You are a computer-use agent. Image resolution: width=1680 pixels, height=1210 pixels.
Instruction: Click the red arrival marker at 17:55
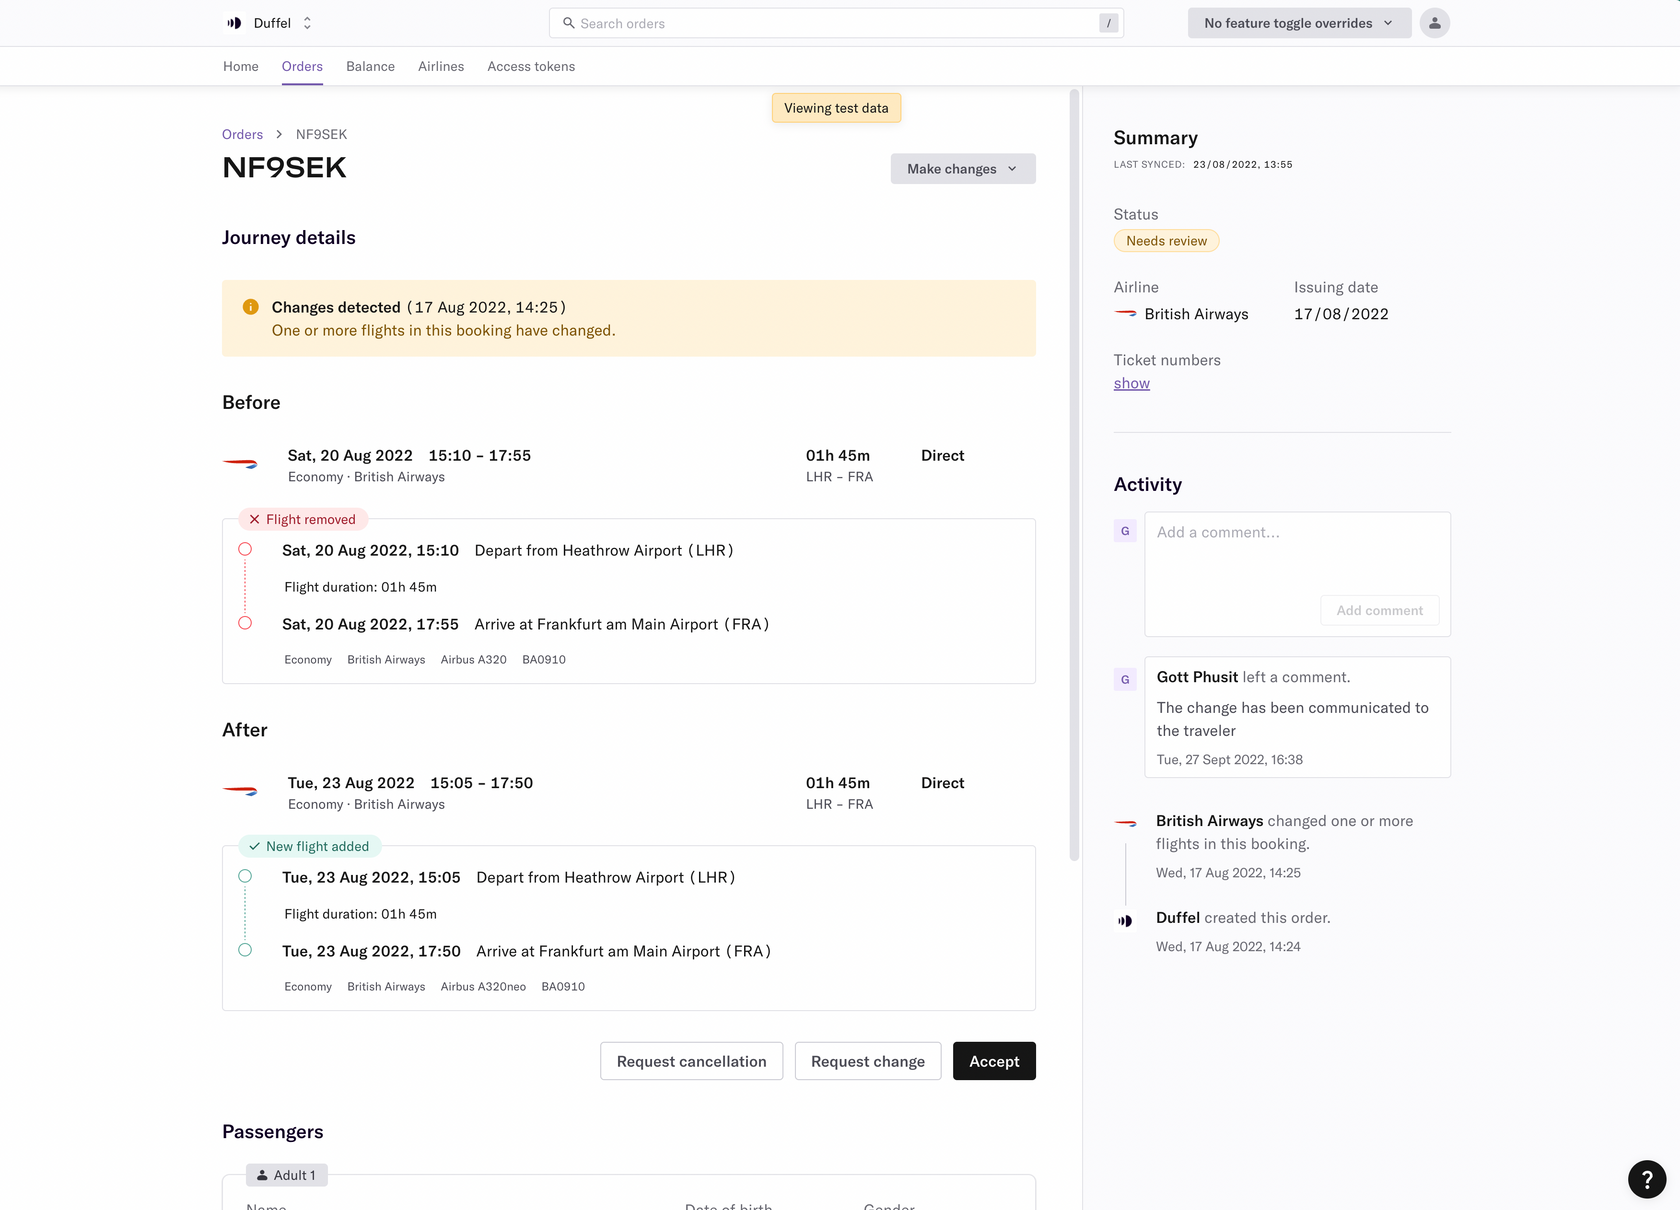coord(245,623)
